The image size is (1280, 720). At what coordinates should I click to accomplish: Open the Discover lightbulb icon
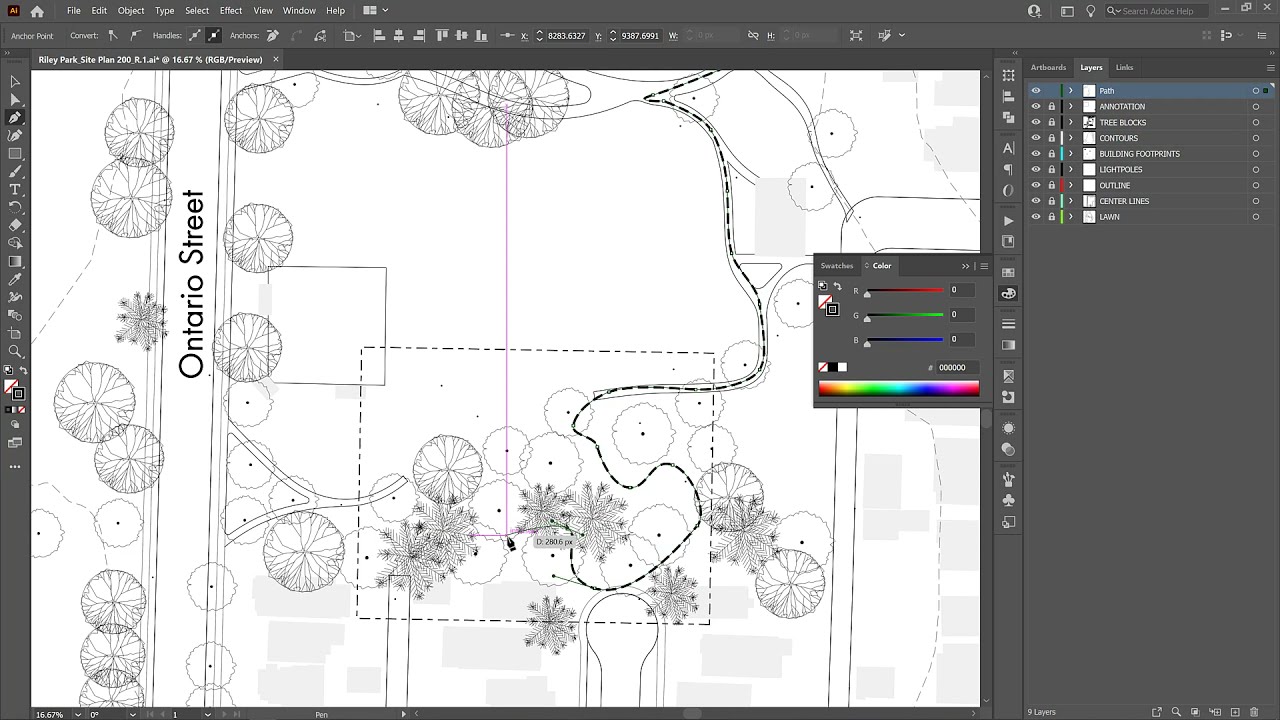[x=1091, y=11]
